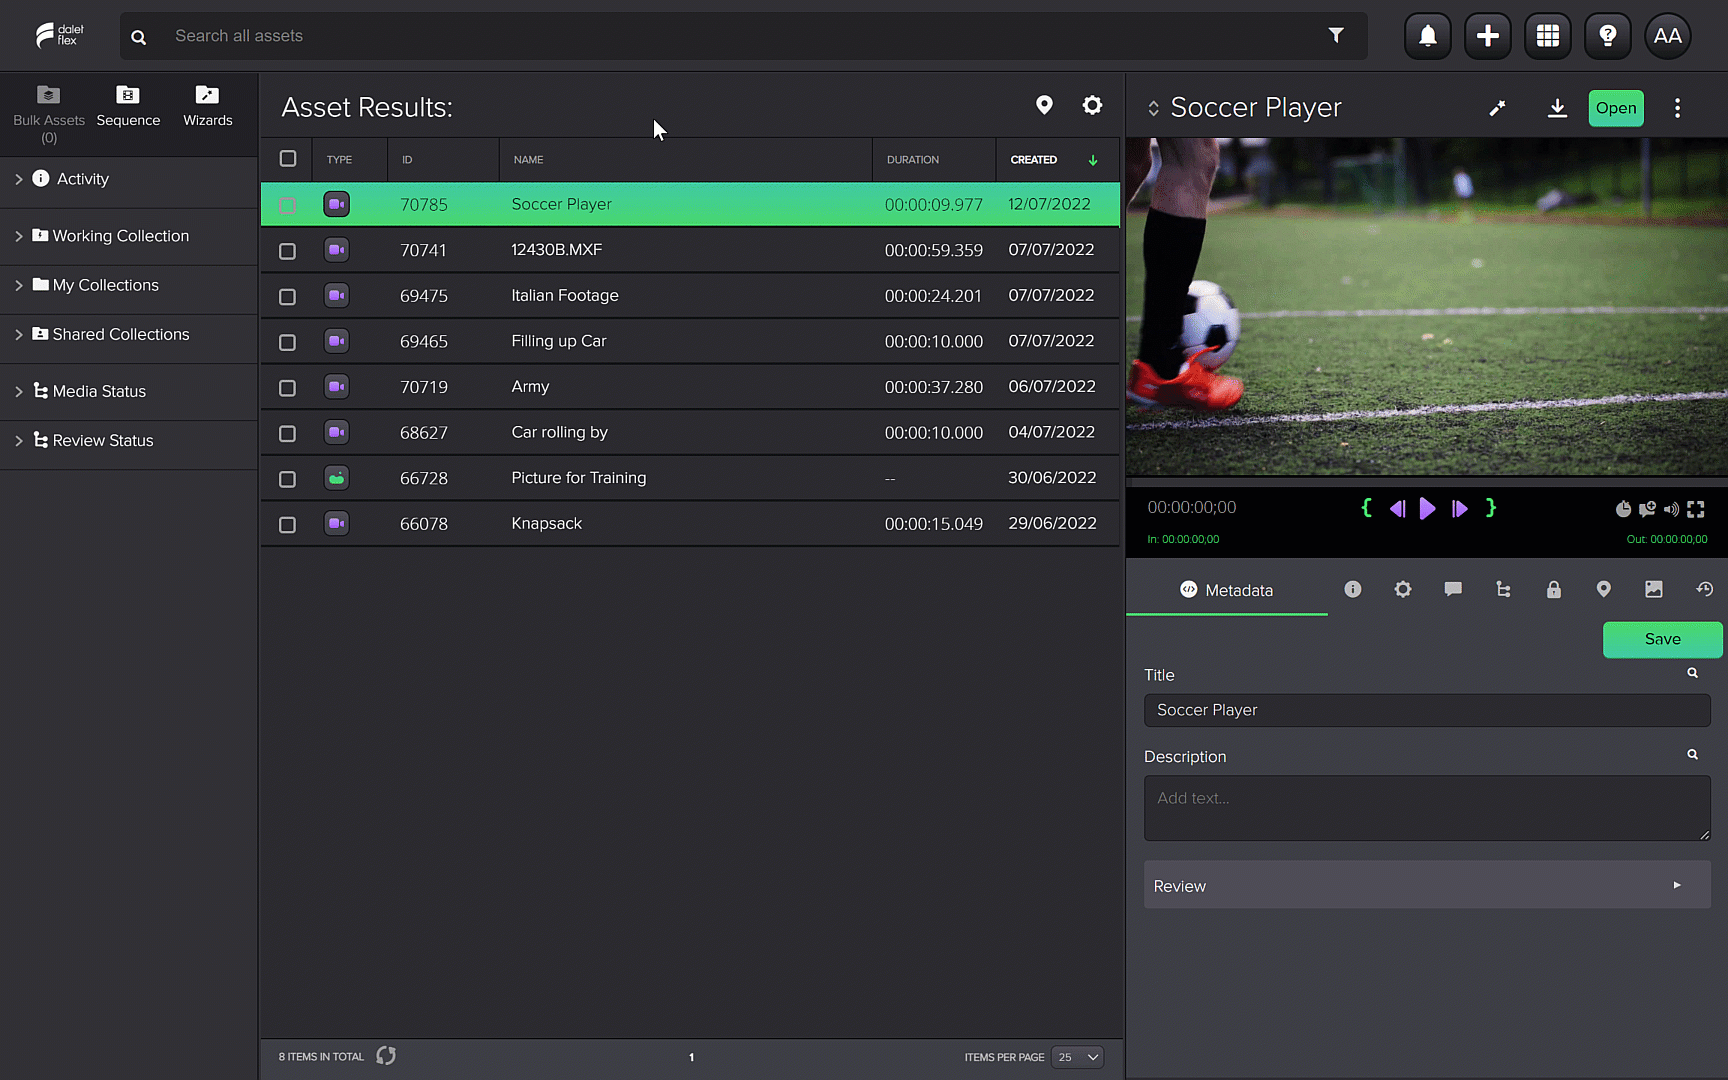The height and width of the screenshot is (1080, 1728).
Task: Check the box for Italian Footage
Action: [287, 297]
